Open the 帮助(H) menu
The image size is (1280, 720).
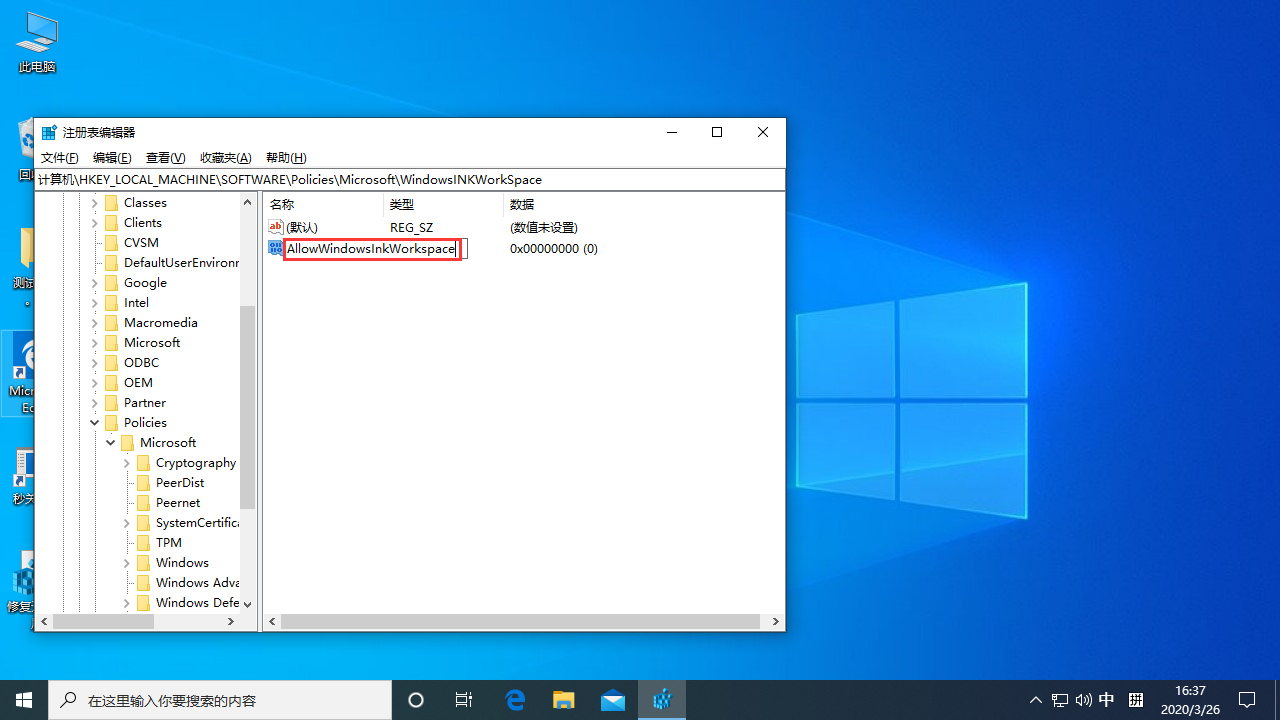285,157
